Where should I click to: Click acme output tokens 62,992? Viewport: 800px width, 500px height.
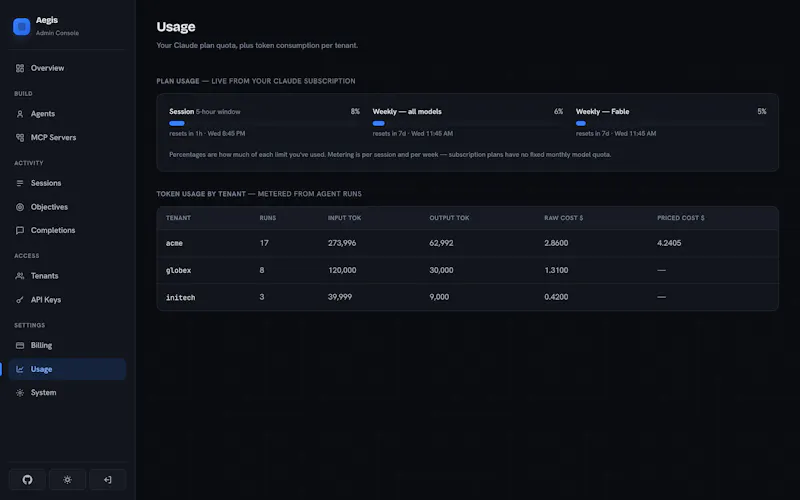(x=441, y=243)
